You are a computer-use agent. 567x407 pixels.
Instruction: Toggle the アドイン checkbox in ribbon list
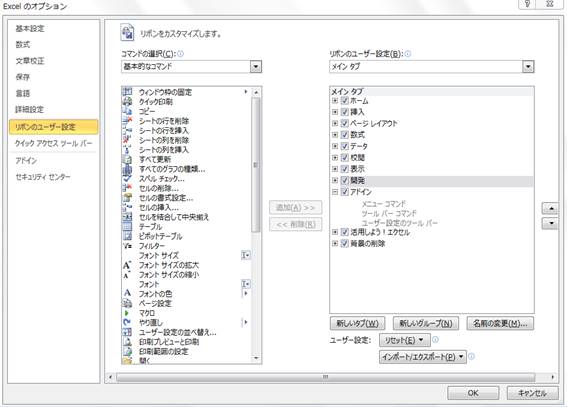(345, 192)
